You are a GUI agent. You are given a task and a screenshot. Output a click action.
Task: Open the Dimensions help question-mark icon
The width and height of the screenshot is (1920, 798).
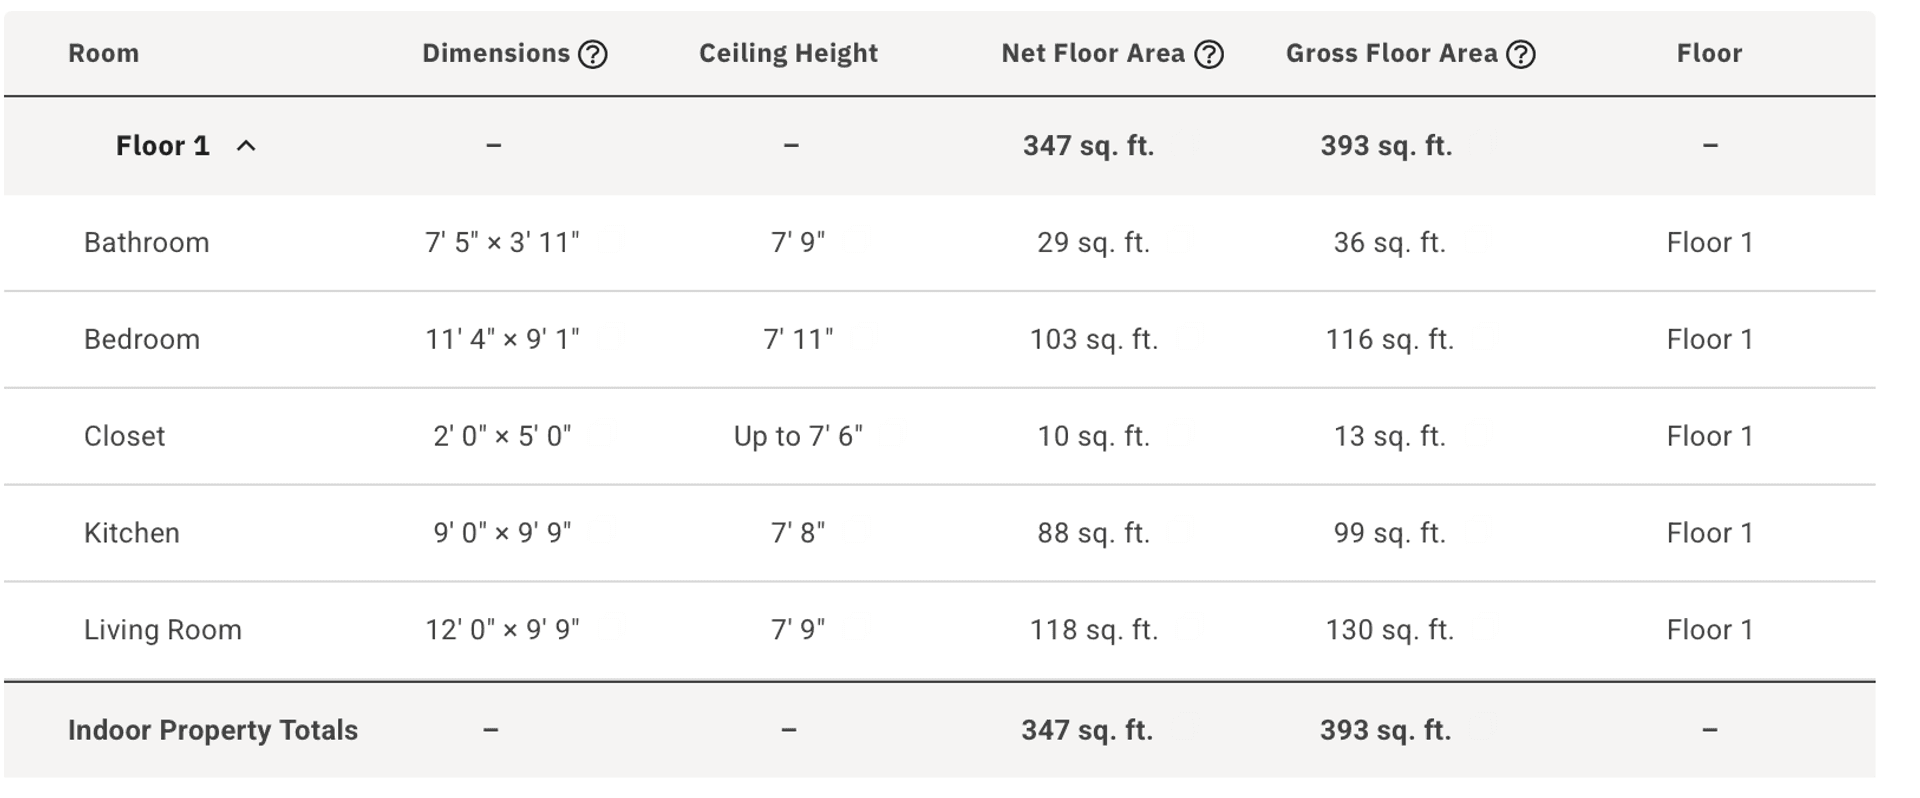tap(593, 54)
